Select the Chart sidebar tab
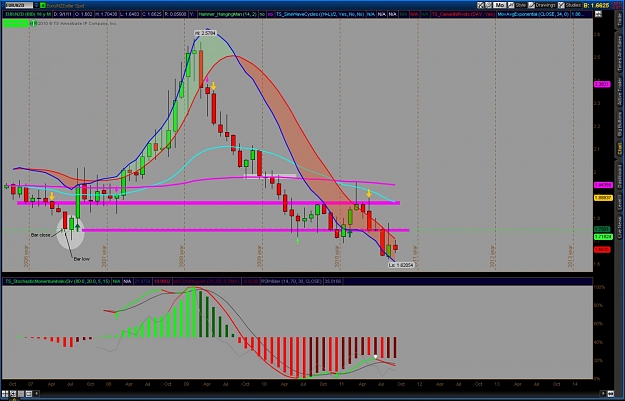Screen dimensions: 625x401 tap(620, 149)
